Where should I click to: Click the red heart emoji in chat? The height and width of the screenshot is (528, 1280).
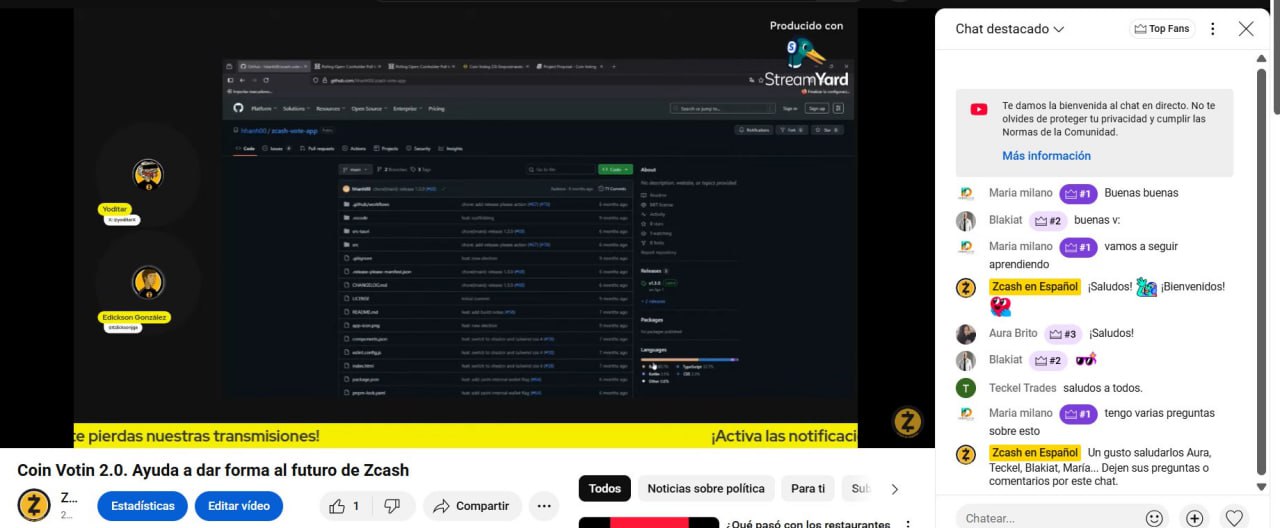point(1000,307)
